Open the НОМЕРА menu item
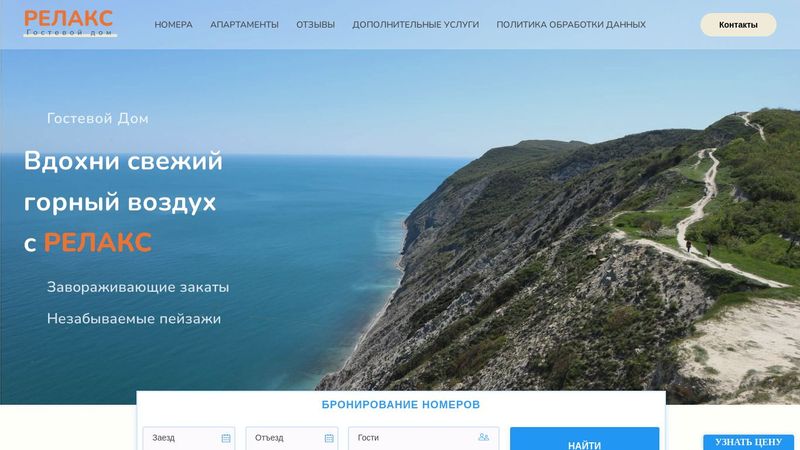Viewport: 800px width, 450px height. (173, 24)
